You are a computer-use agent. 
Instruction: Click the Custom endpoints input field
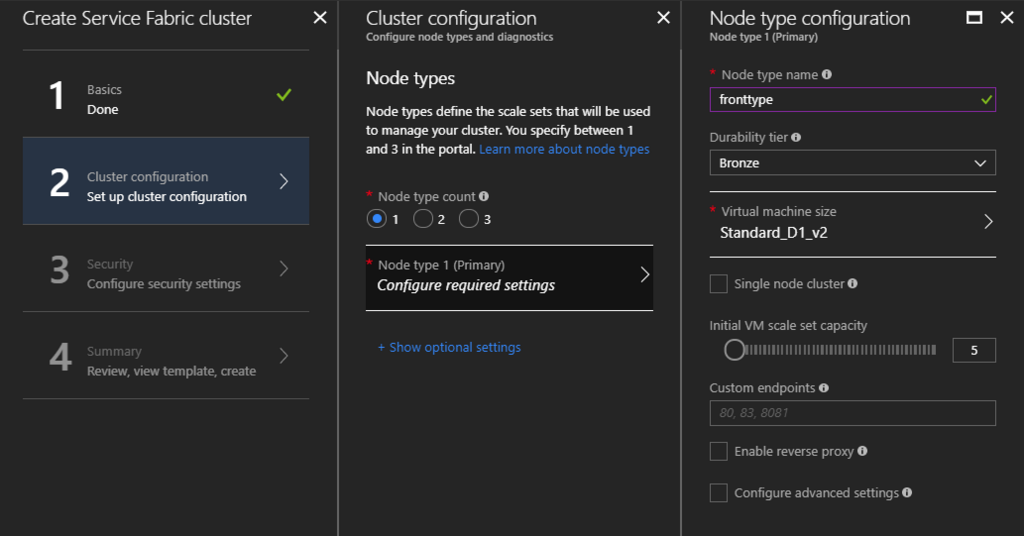pyautogui.click(x=852, y=413)
